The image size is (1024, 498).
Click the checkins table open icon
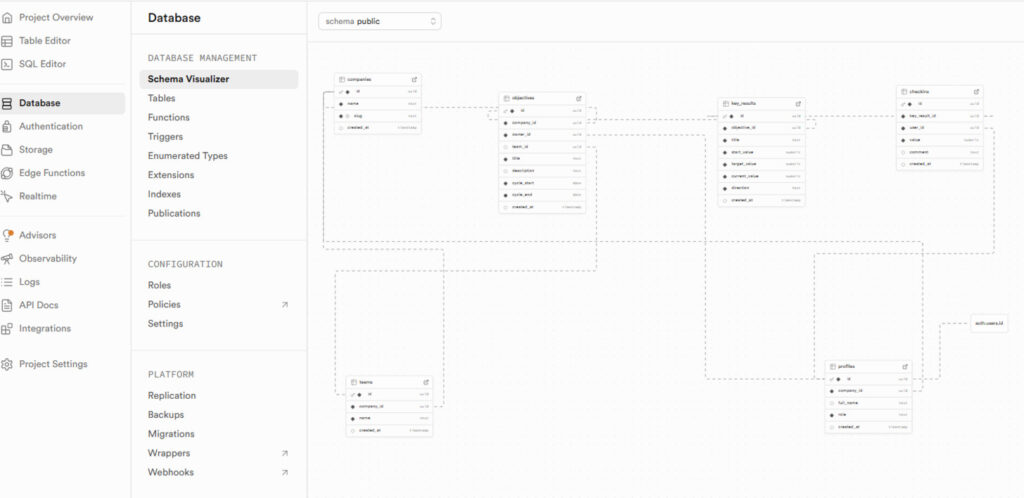click(x=976, y=92)
